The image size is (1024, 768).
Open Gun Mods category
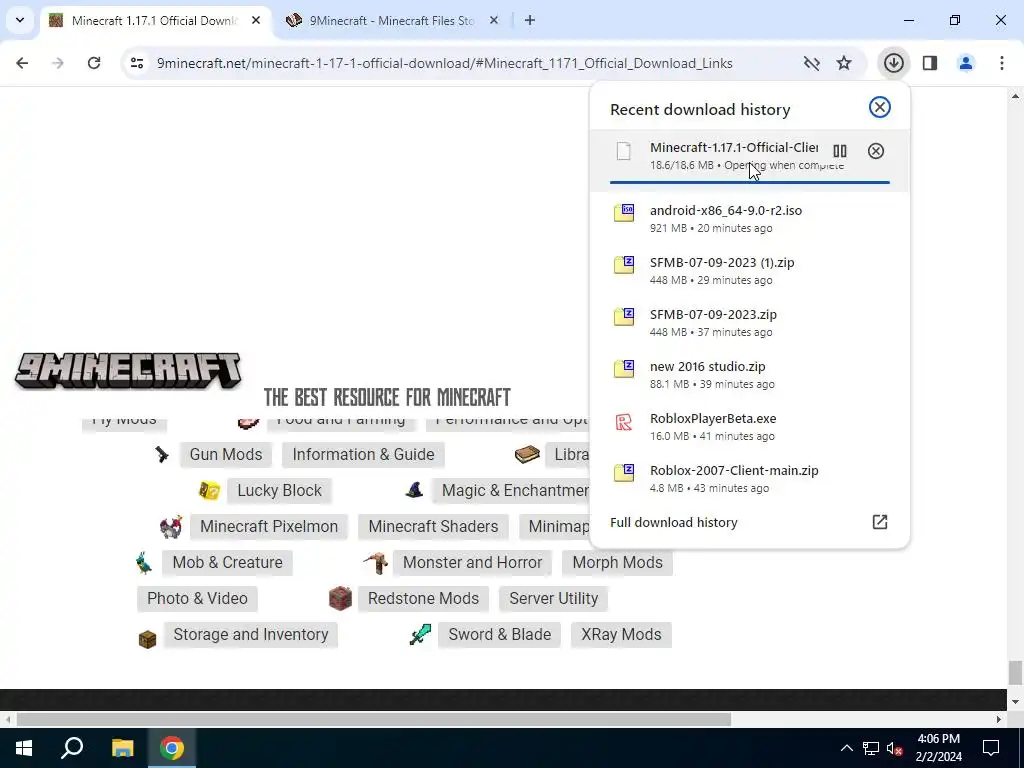pos(226,455)
